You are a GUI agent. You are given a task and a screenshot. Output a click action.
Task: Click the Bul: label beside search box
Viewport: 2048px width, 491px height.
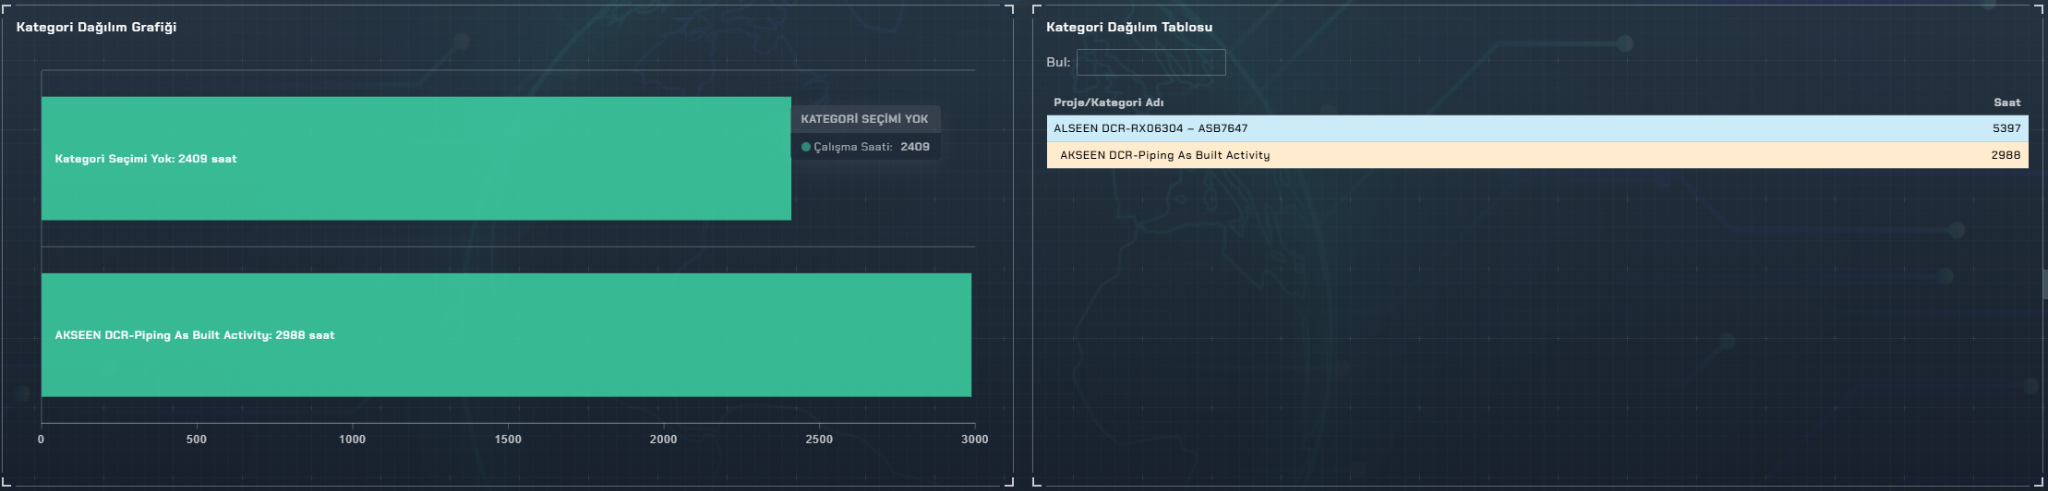[x=1058, y=62]
